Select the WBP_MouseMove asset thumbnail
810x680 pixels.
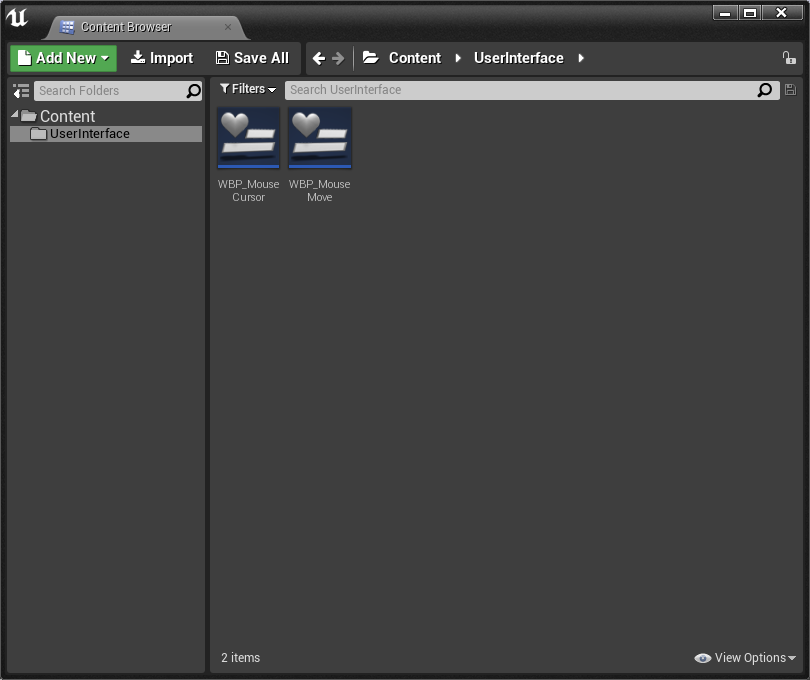point(320,138)
